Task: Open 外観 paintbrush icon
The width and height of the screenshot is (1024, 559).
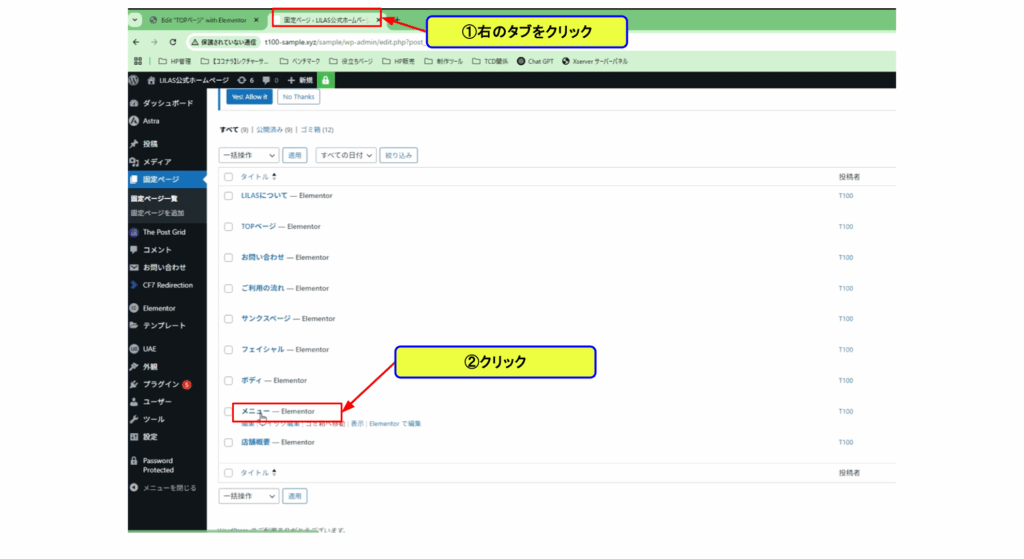Action: (135, 366)
